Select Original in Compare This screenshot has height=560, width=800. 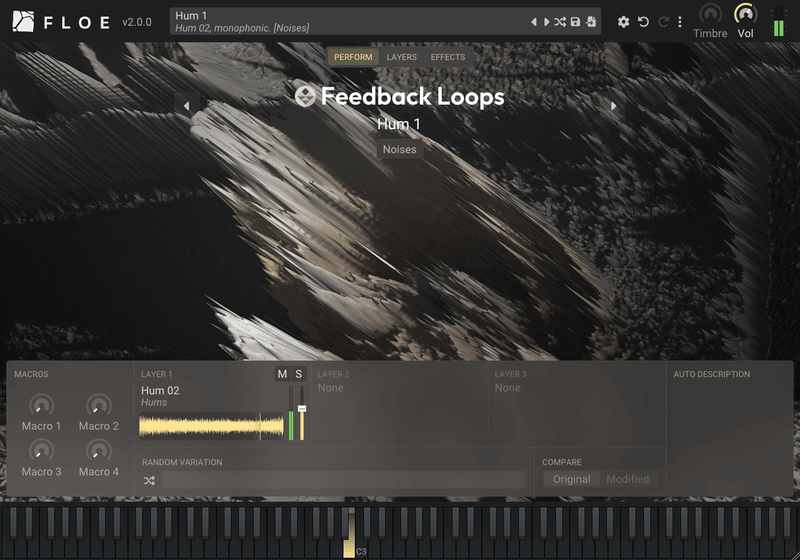(571, 479)
